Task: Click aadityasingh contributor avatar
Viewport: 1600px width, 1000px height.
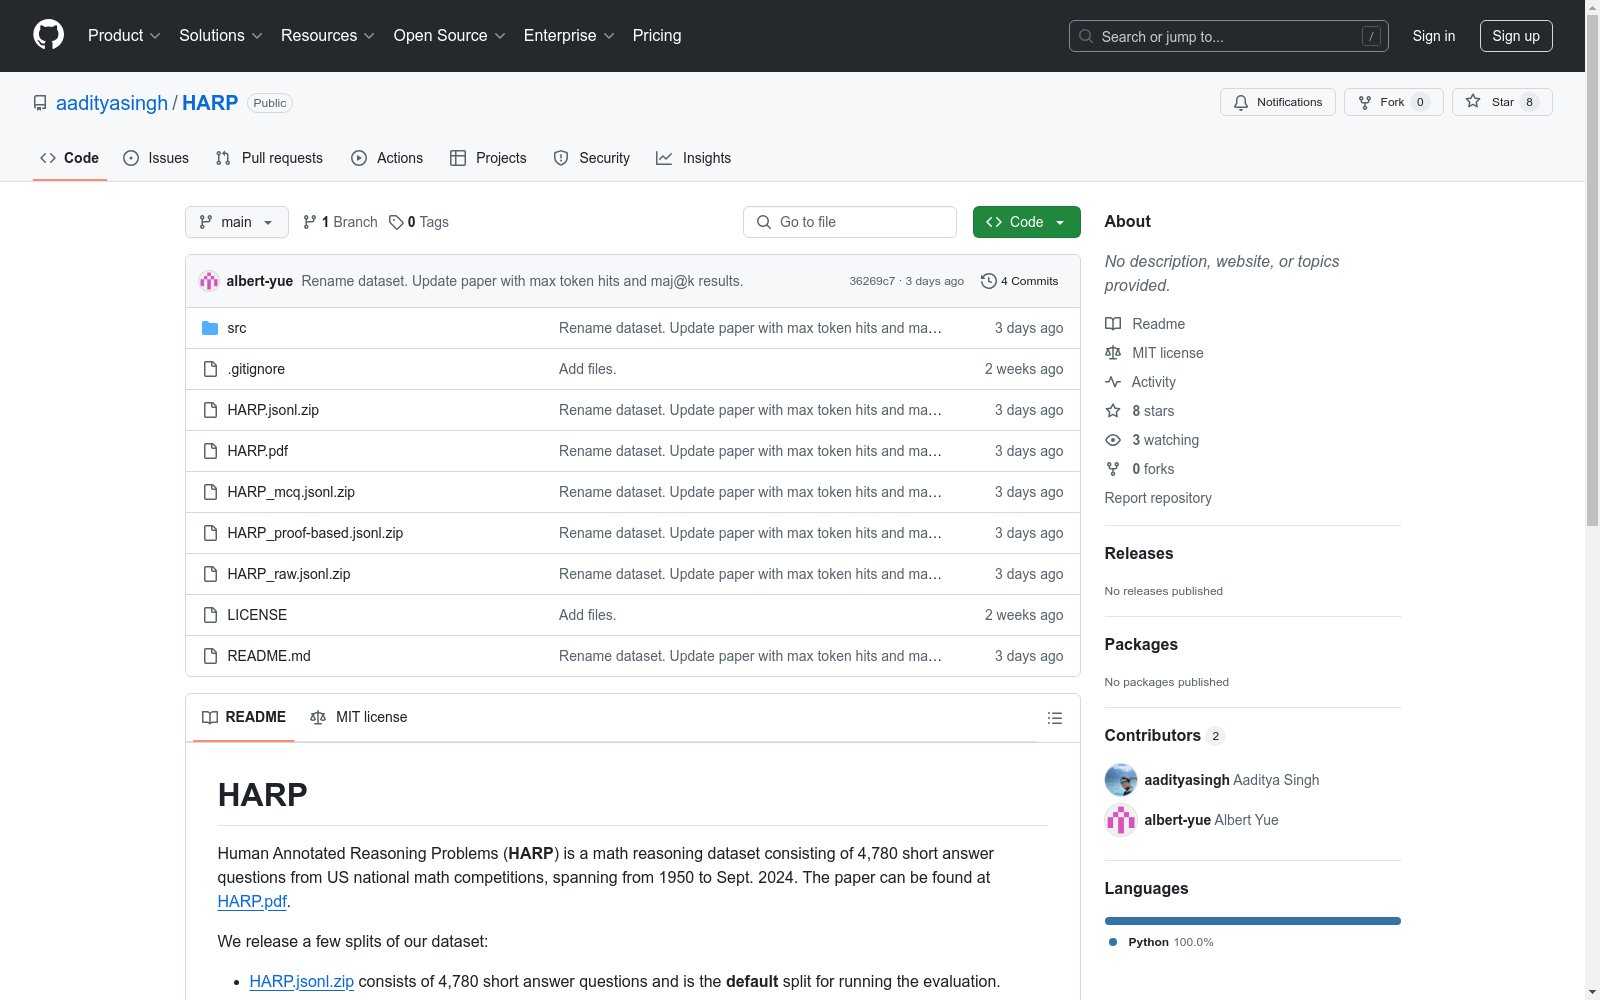Action: pos(1121,780)
